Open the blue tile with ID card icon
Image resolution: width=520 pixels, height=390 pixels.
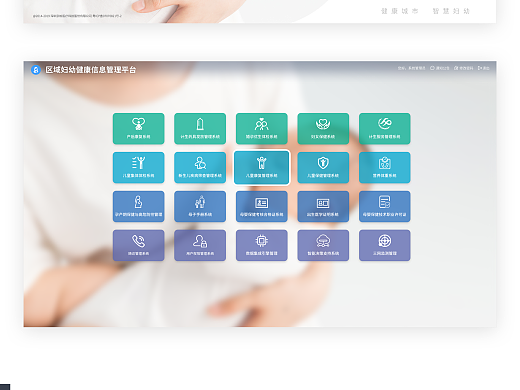click(x=262, y=206)
